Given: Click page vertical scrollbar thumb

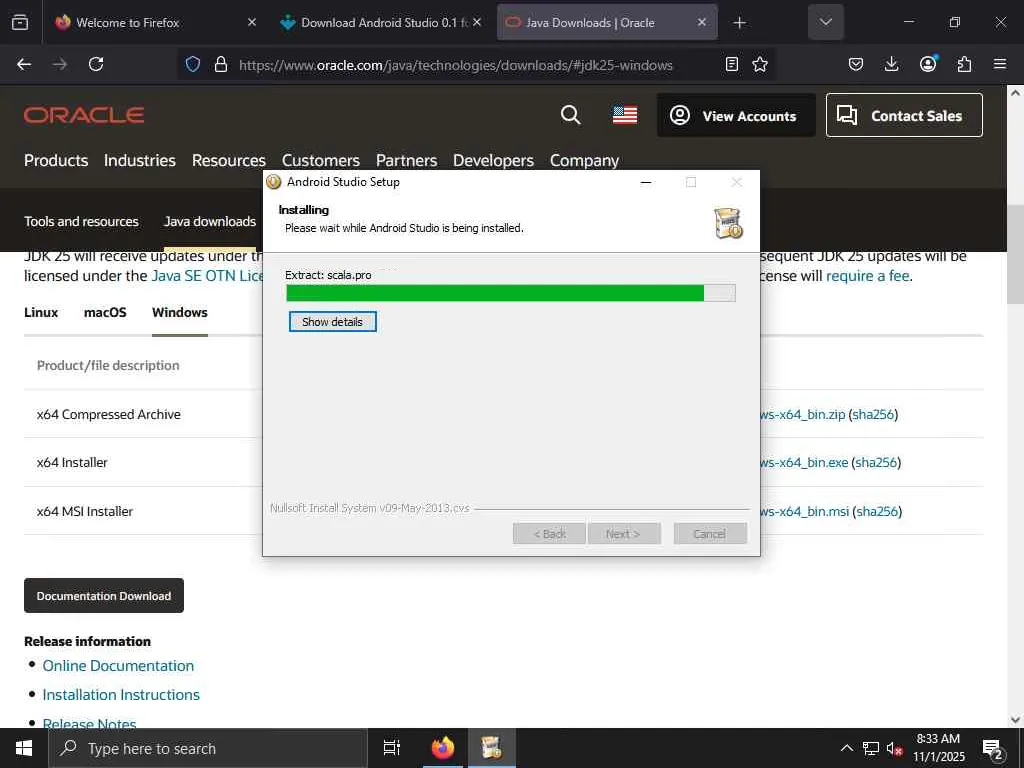Looking at the screenshot, I should coord(1015,253).
